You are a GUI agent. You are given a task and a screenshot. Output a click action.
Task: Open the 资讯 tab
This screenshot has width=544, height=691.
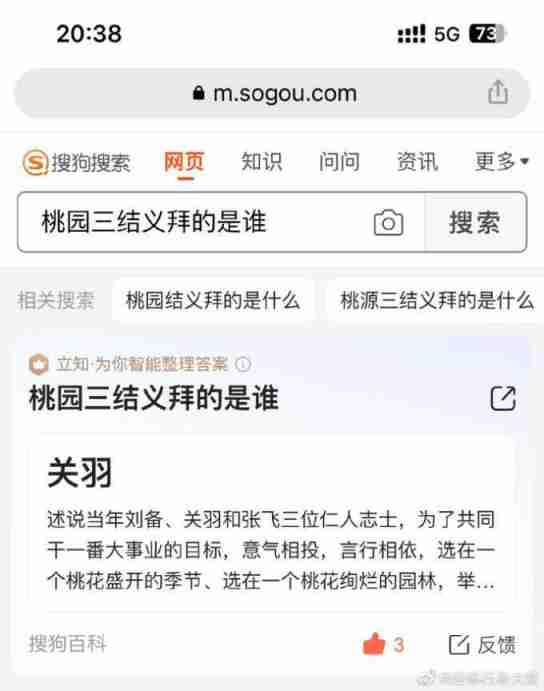coord(417,161)
